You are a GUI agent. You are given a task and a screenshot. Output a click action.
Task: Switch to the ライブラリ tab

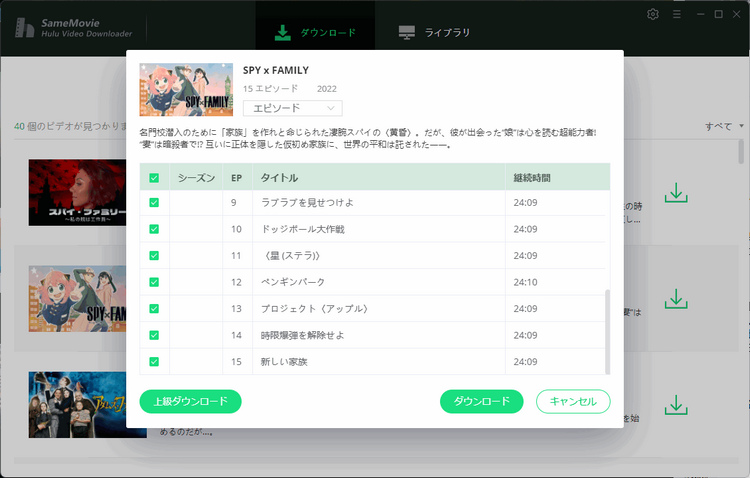pyautogui.click(x=434, y=33)
